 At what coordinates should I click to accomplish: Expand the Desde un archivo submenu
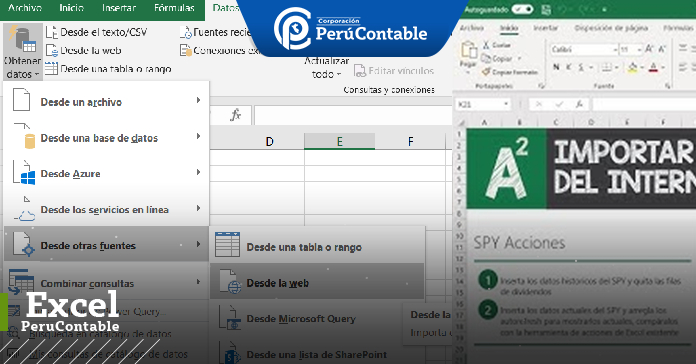(107, 101)
